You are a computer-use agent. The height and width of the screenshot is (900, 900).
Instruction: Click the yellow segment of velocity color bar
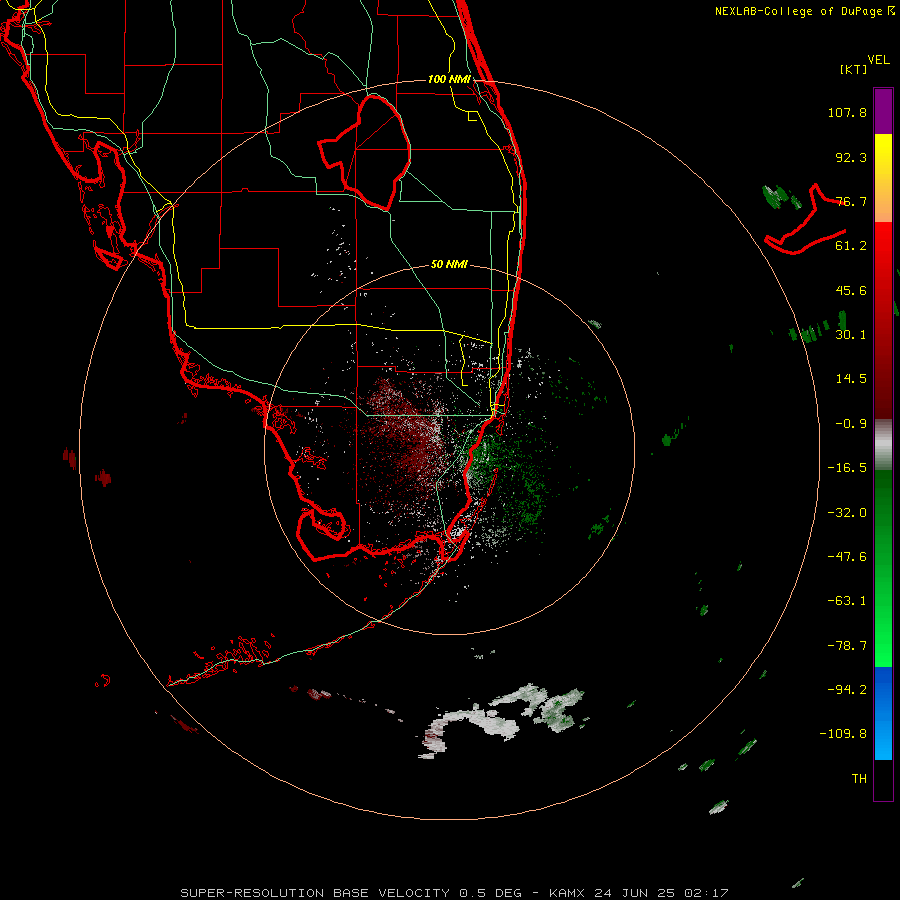point(883,178)
